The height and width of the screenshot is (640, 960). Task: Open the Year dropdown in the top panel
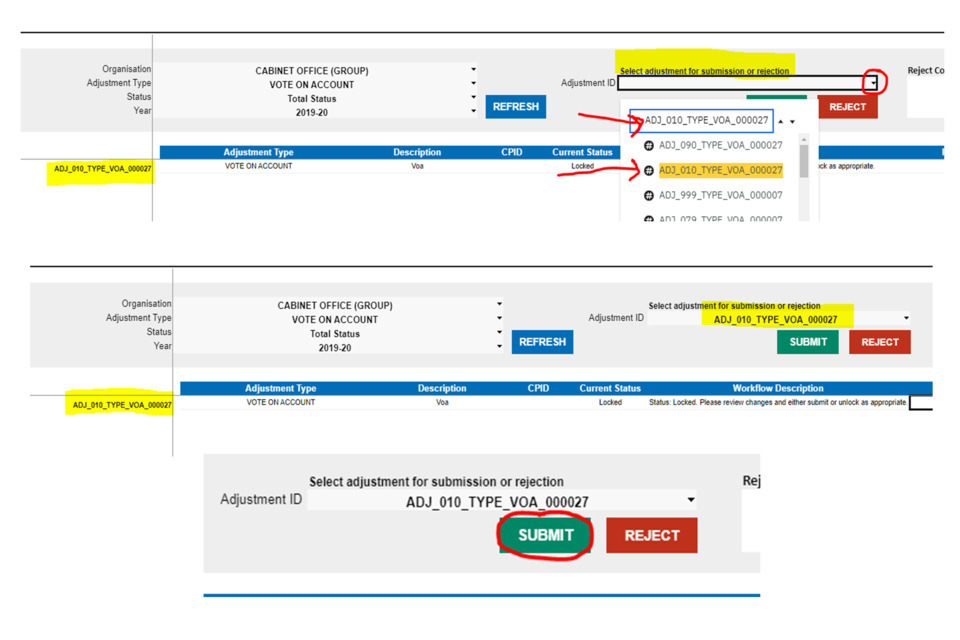pyautogui.click(x=474, y=111)
